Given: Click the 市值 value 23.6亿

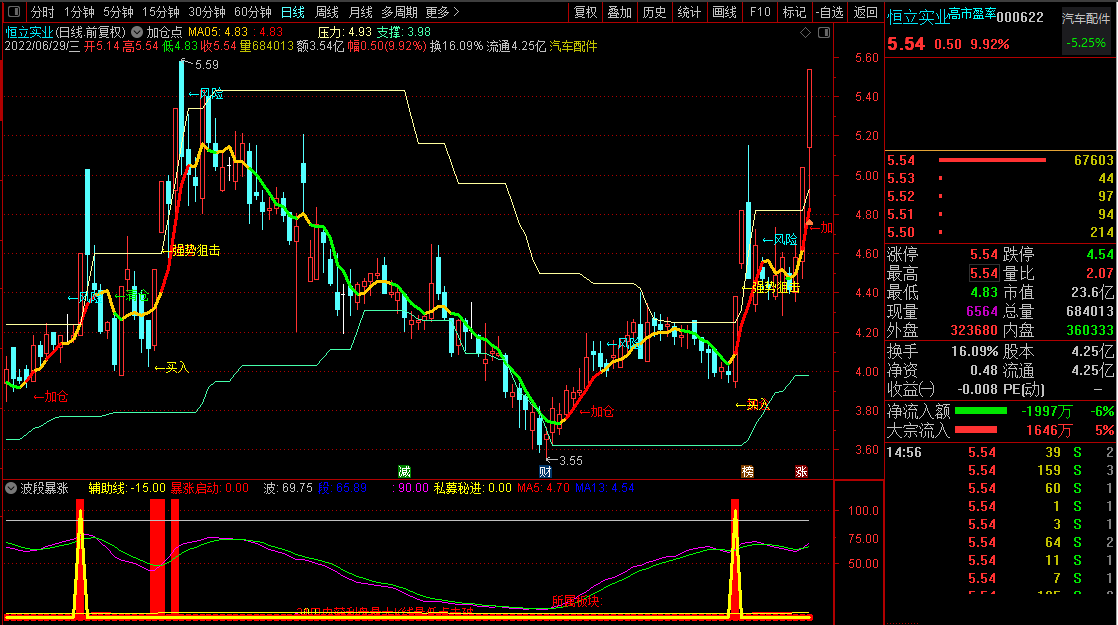Looking at the screenshot, I should [x=1092, y=293].
